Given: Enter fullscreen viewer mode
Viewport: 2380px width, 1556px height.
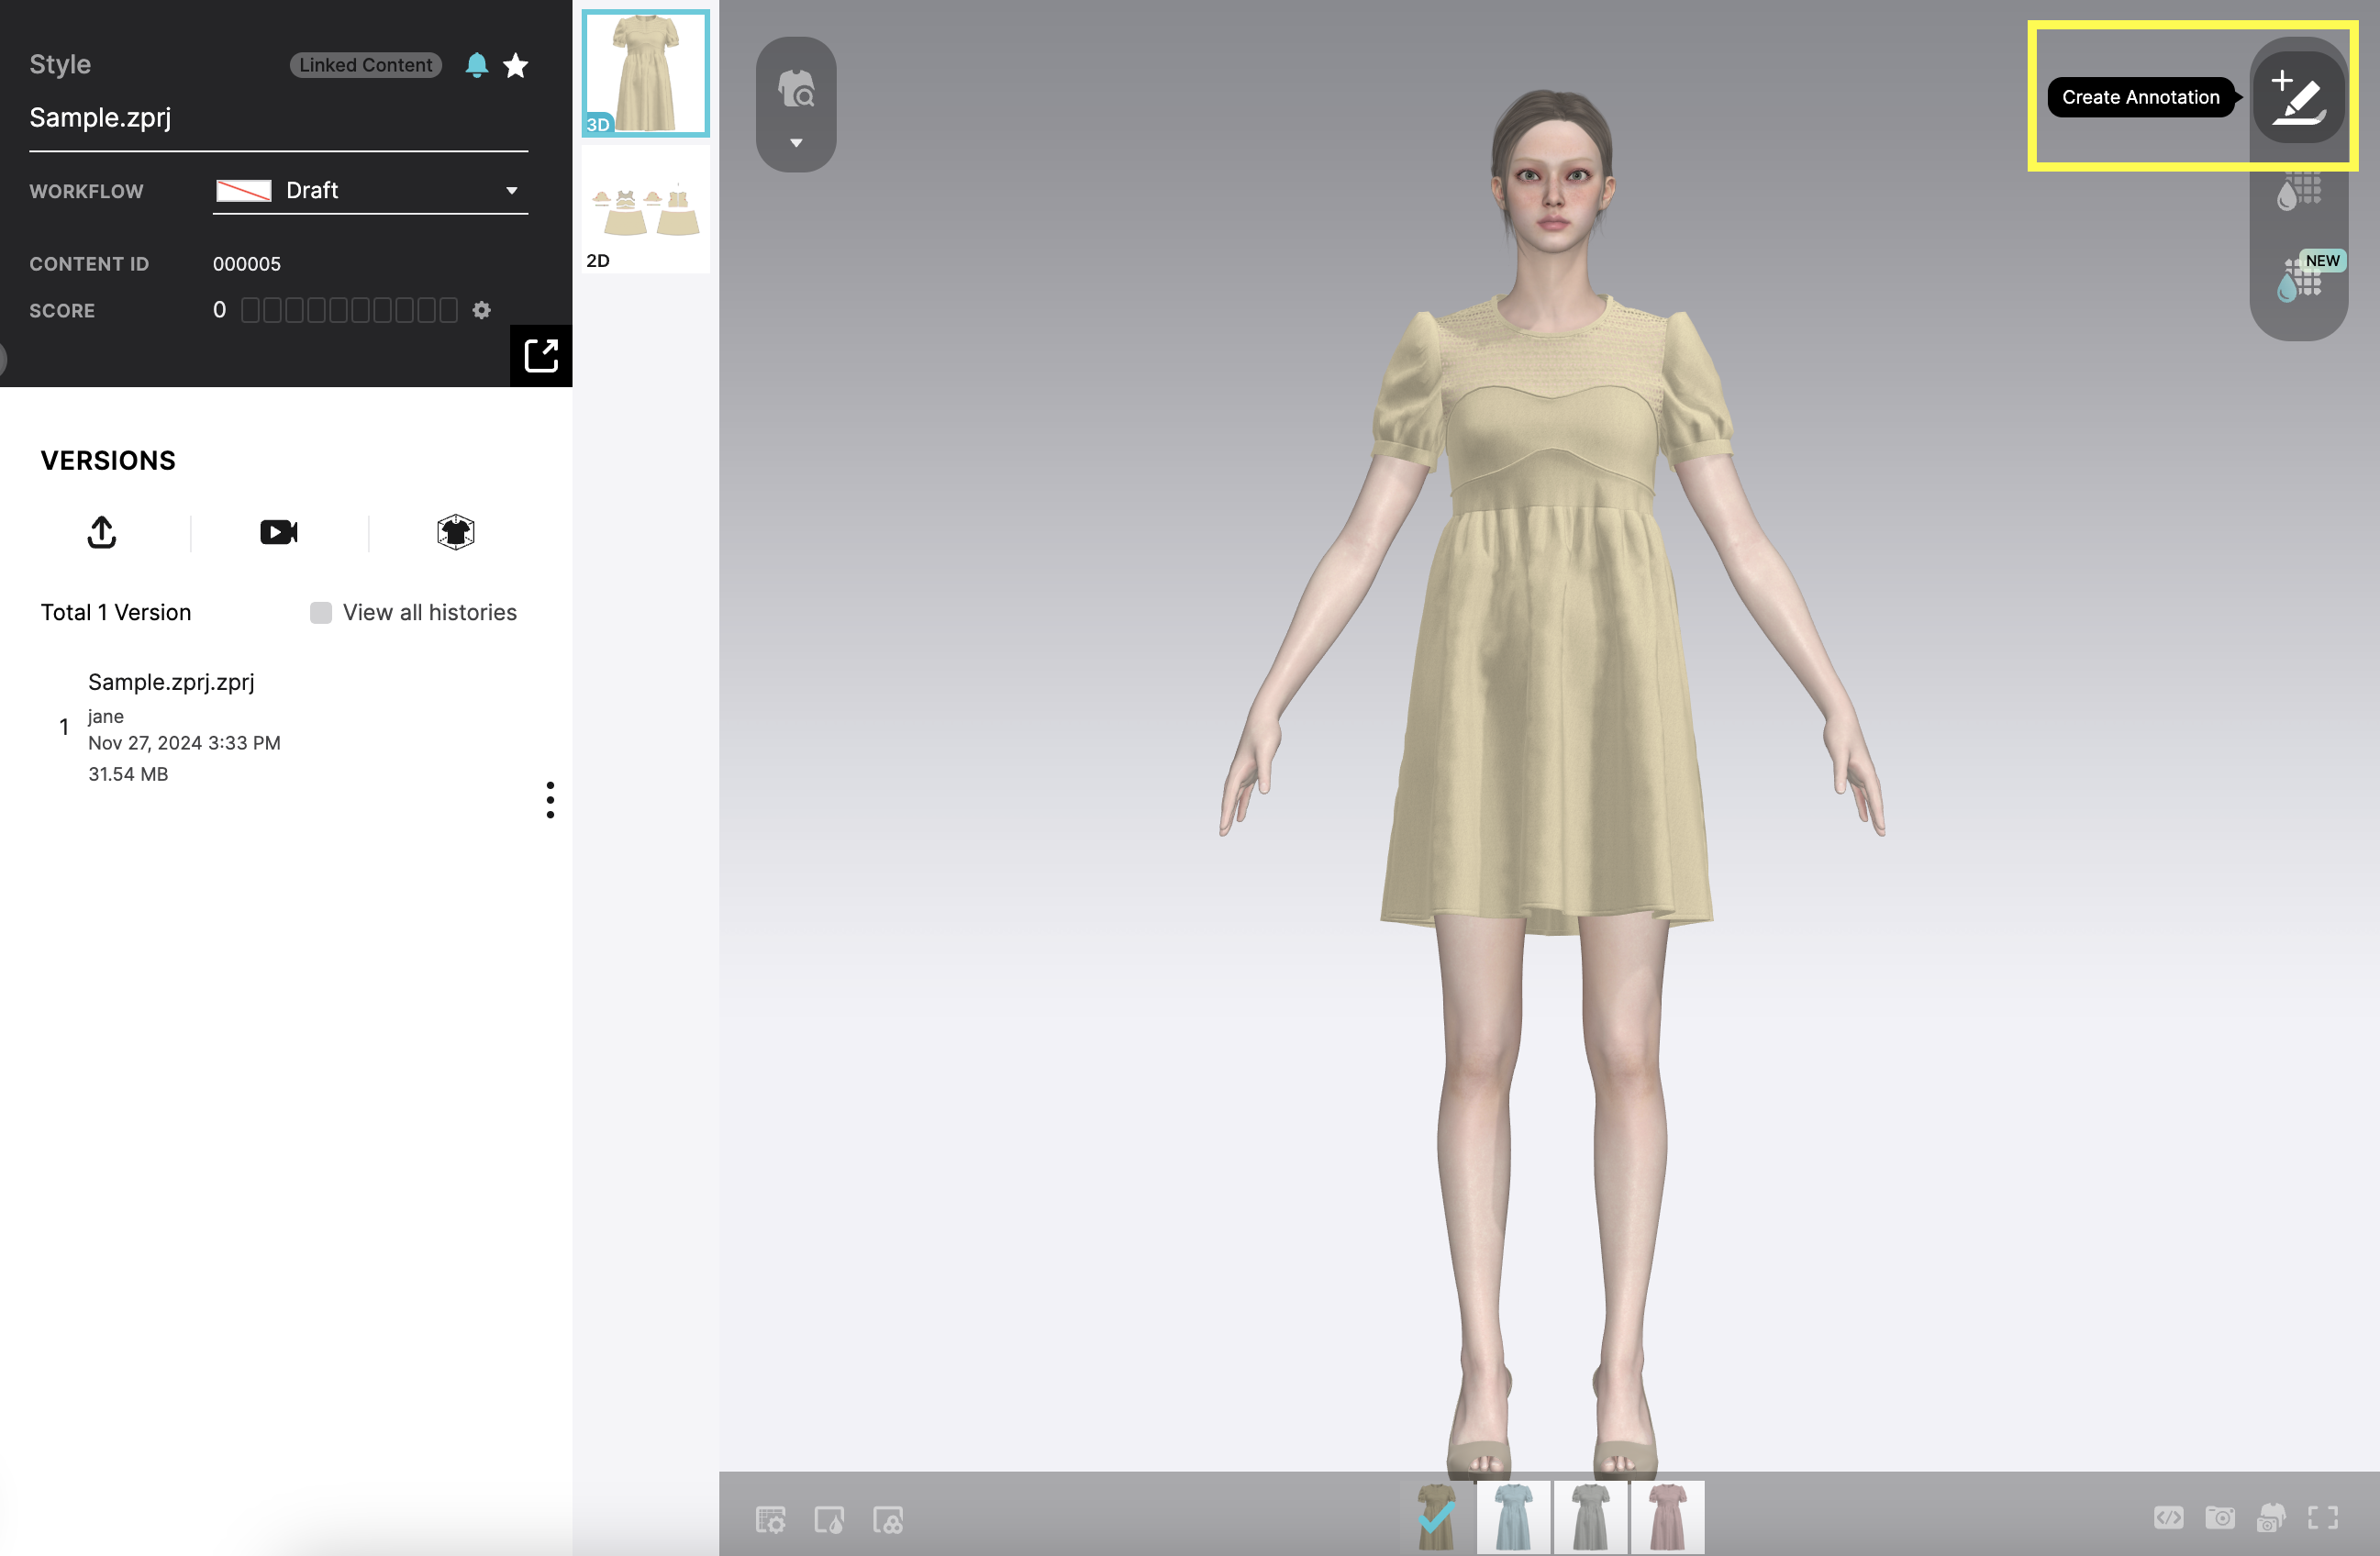Looking at the screenshot, I should tap(2323, 1518).
